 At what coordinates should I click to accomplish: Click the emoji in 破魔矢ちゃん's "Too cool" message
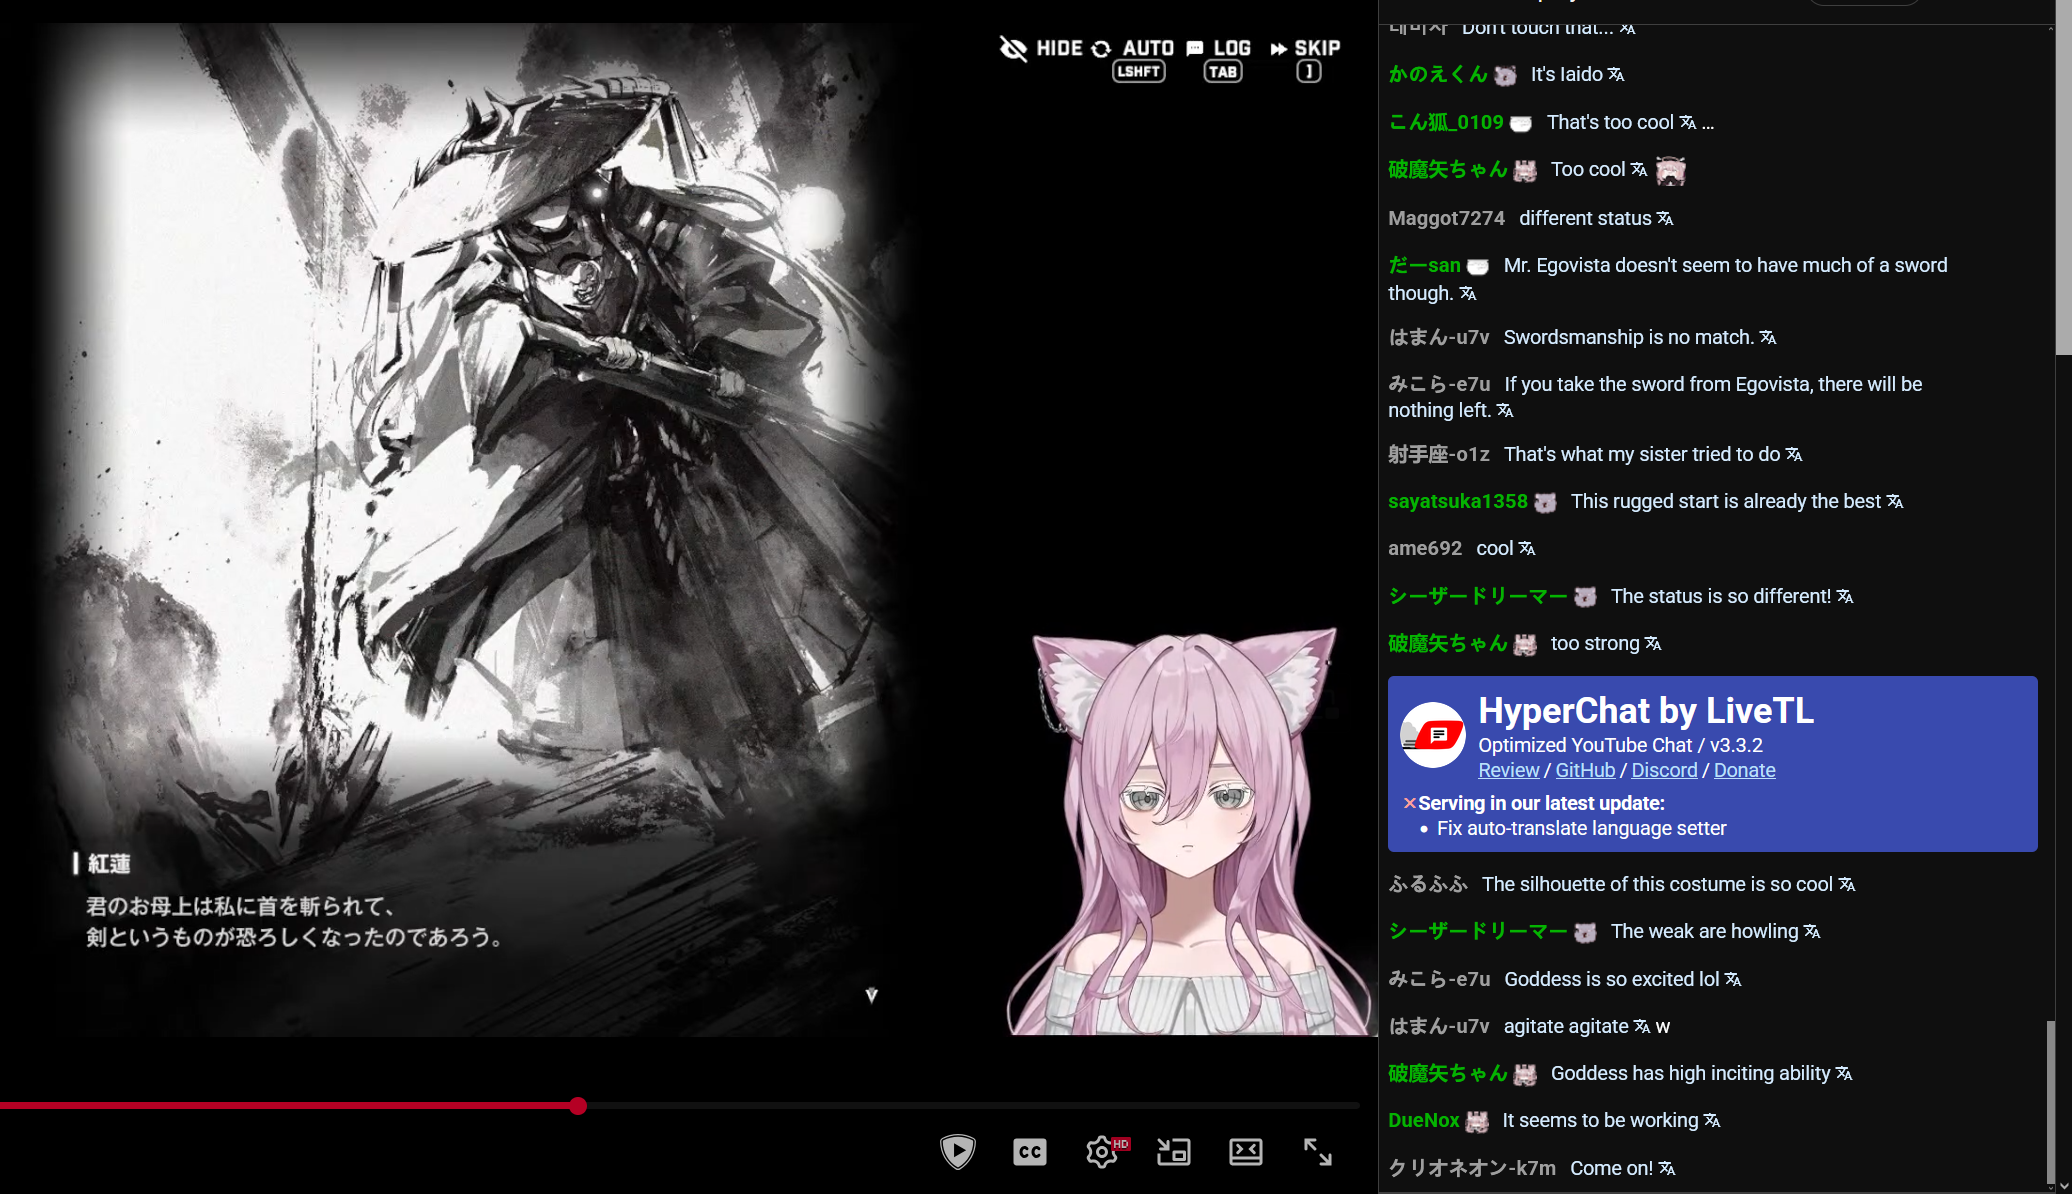[x=1670, y=171]
